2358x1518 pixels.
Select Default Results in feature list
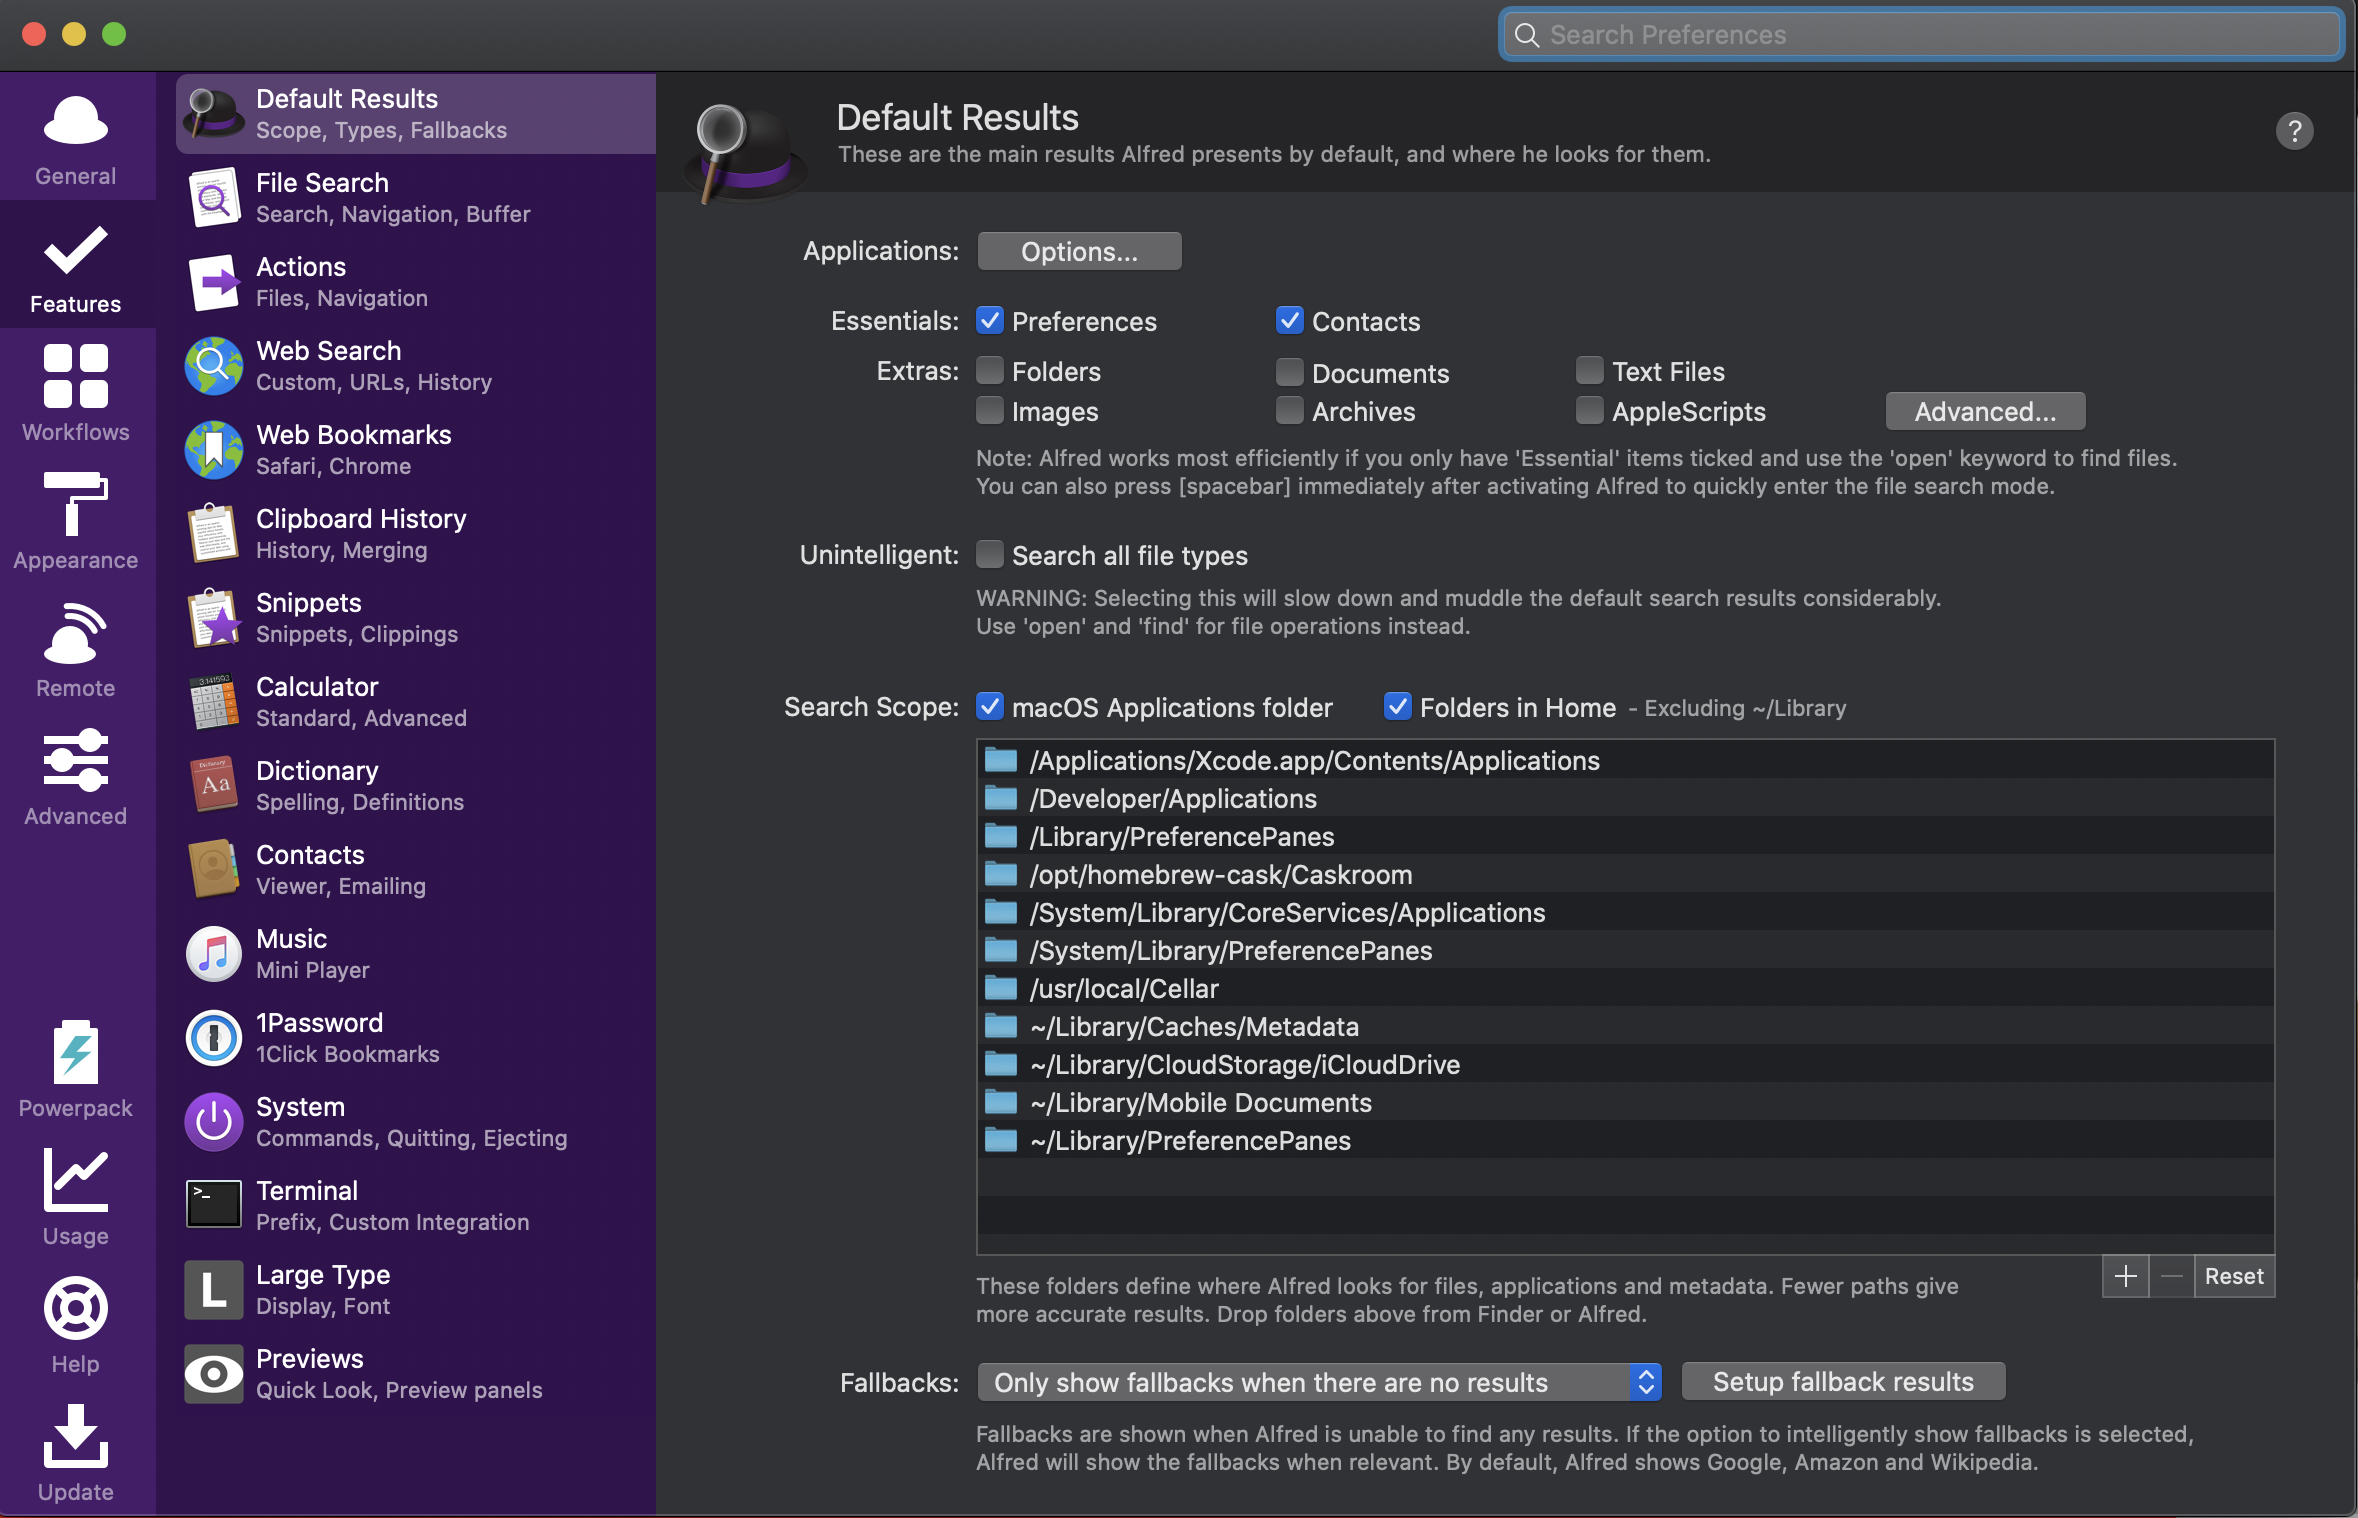tap(416, 114)
